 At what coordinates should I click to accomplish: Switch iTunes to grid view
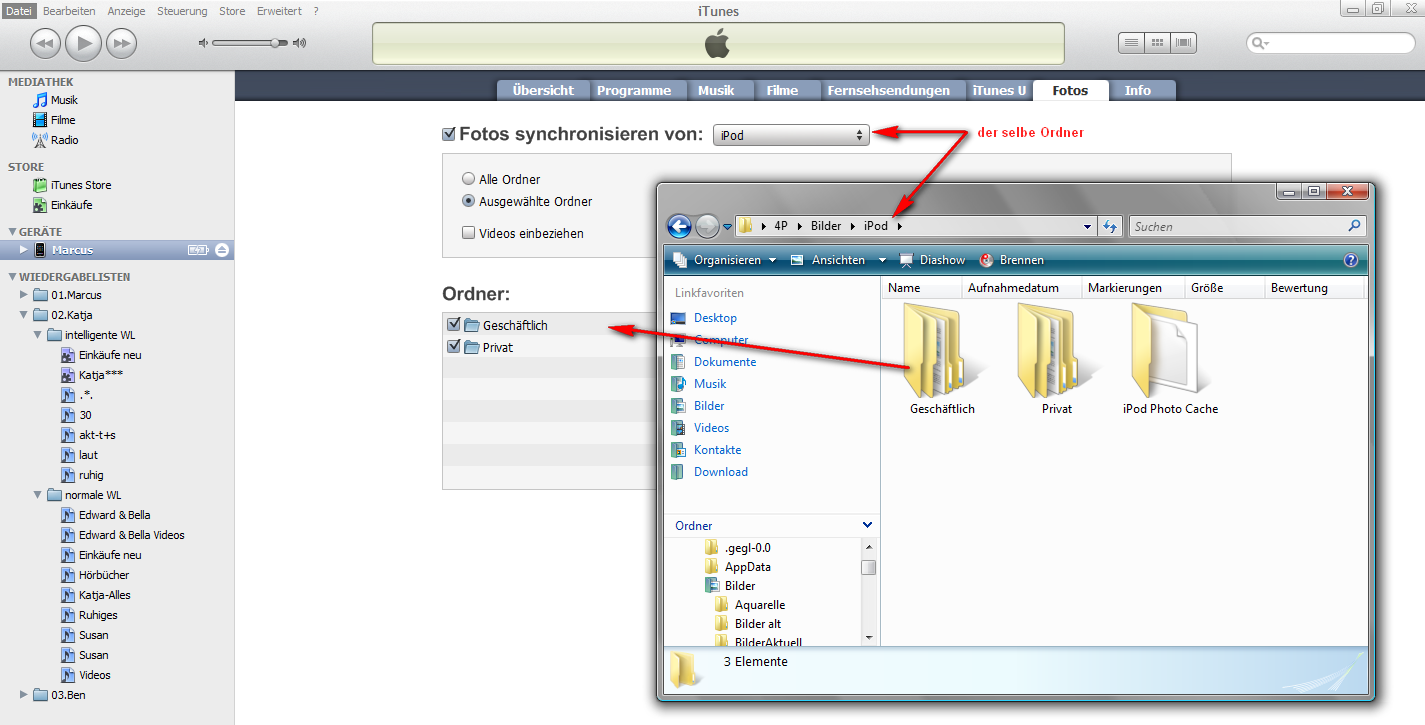[x=1158, y=43]
